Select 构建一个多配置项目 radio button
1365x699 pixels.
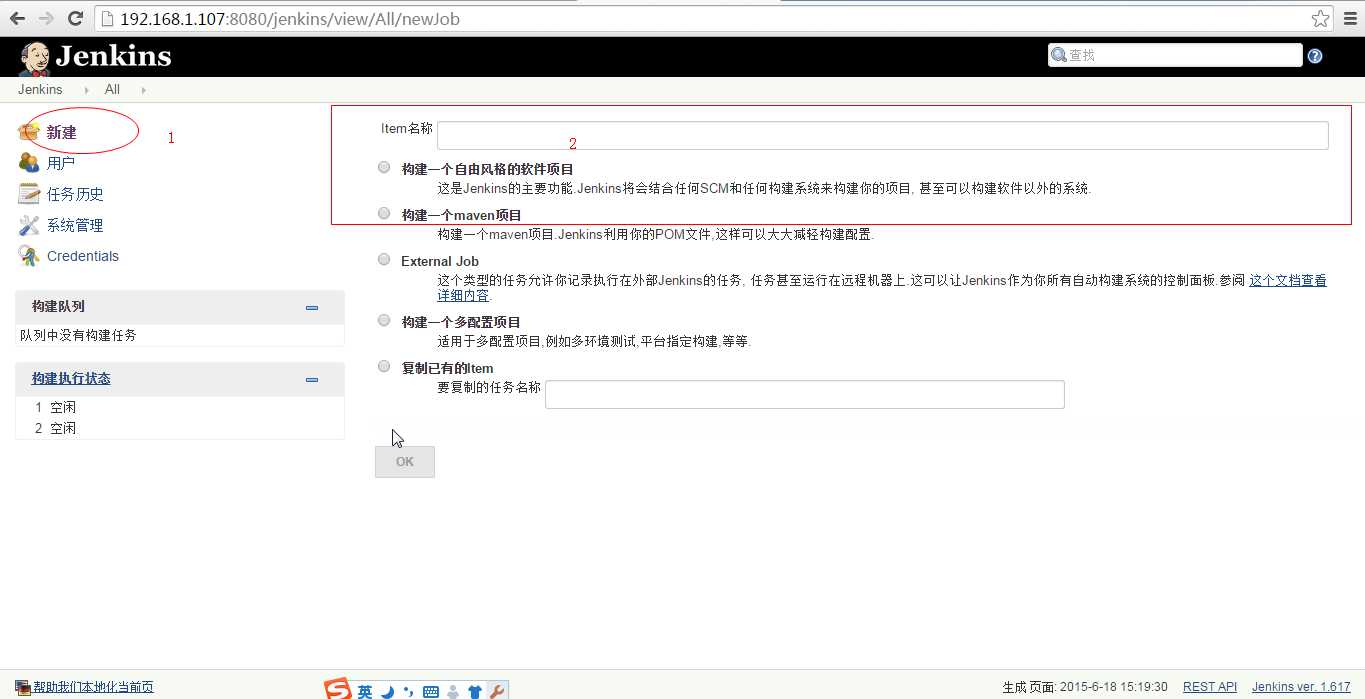384,320
